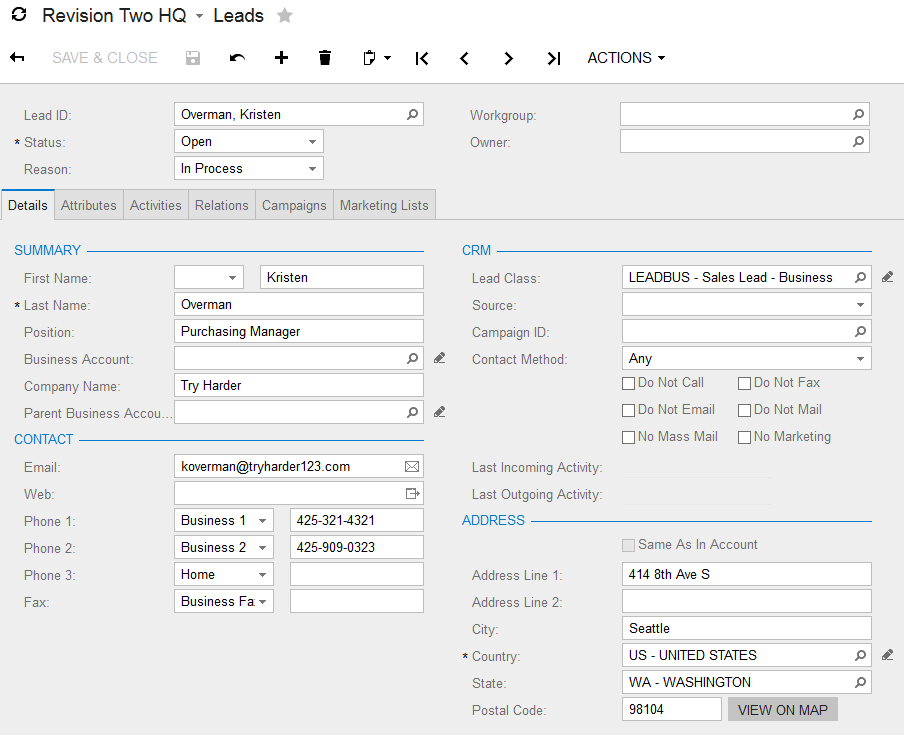The width and height of the screenshot is (904, 735).
Task: Go to the previous record
Action: [465, 58]
